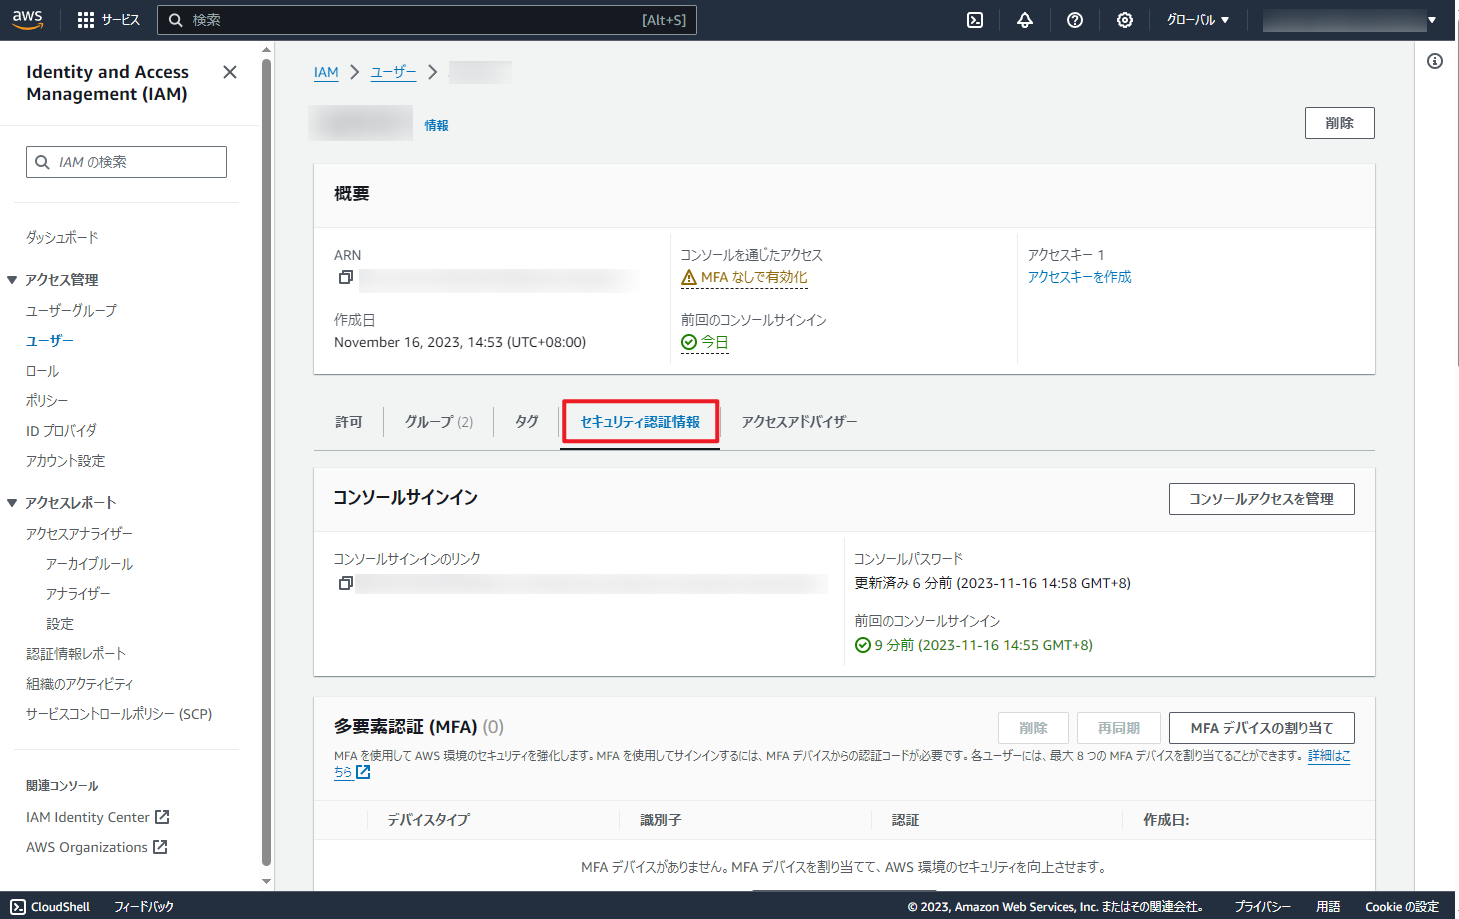
Task: Open 組織のアクティビティ in the sidebar
Action: (79, 684)
